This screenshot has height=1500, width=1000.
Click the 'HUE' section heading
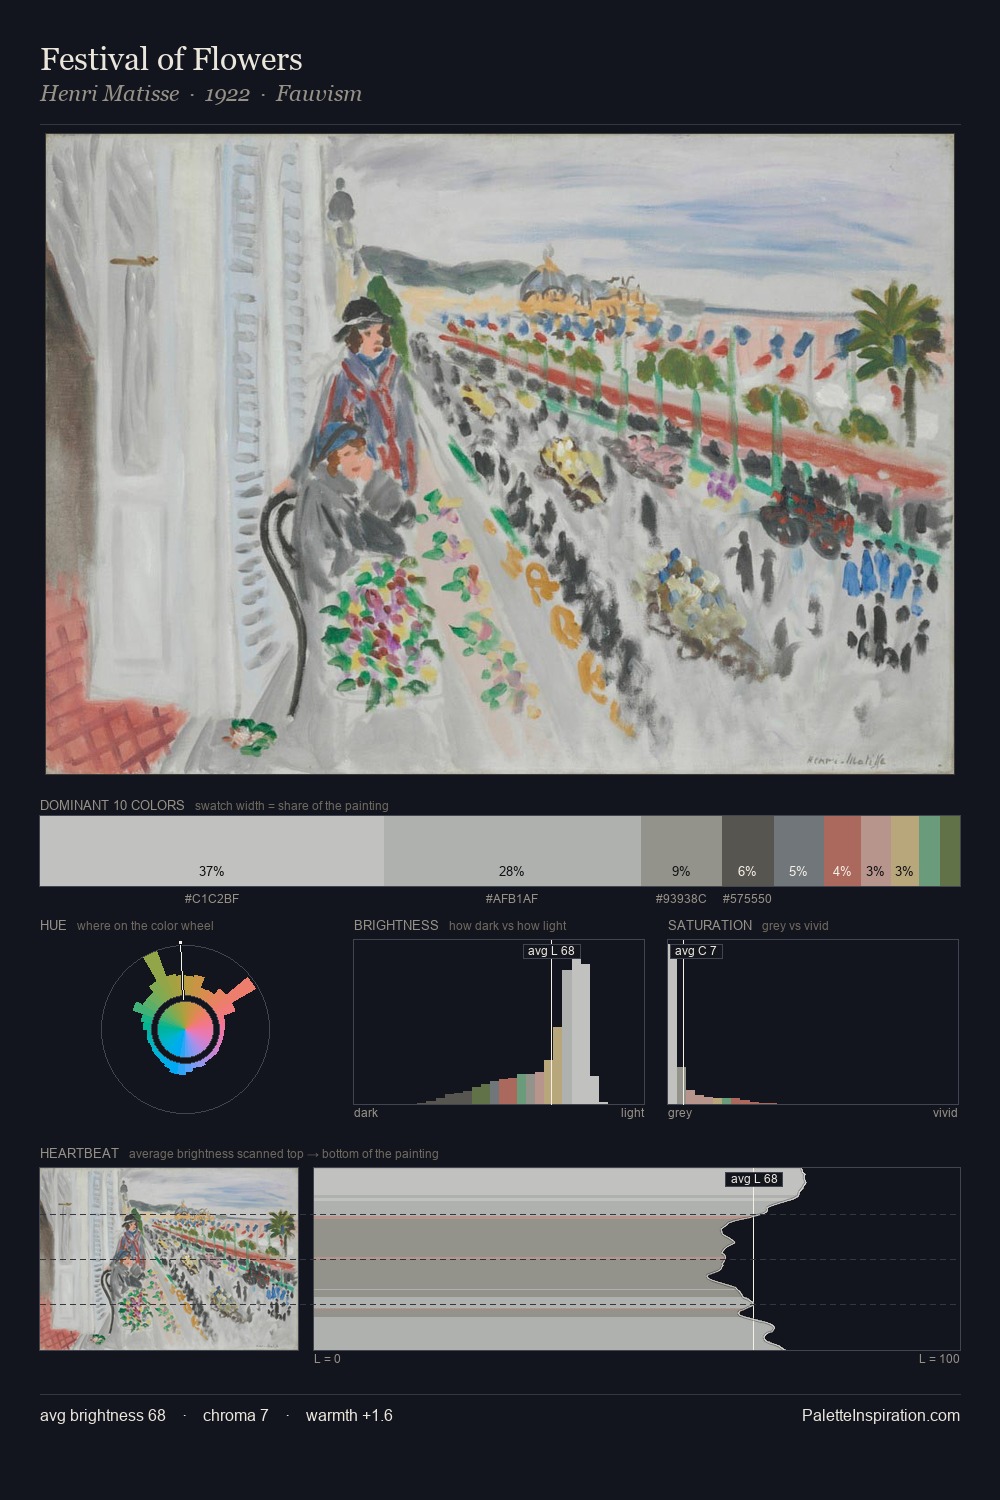pos(53,925)
